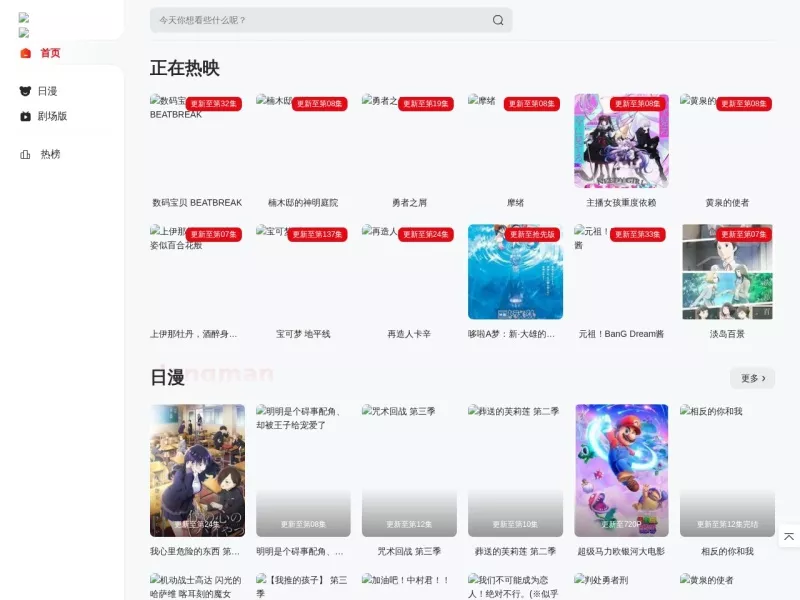
Task: Click the home icon beside 首页
Action: tap(26, 53)
